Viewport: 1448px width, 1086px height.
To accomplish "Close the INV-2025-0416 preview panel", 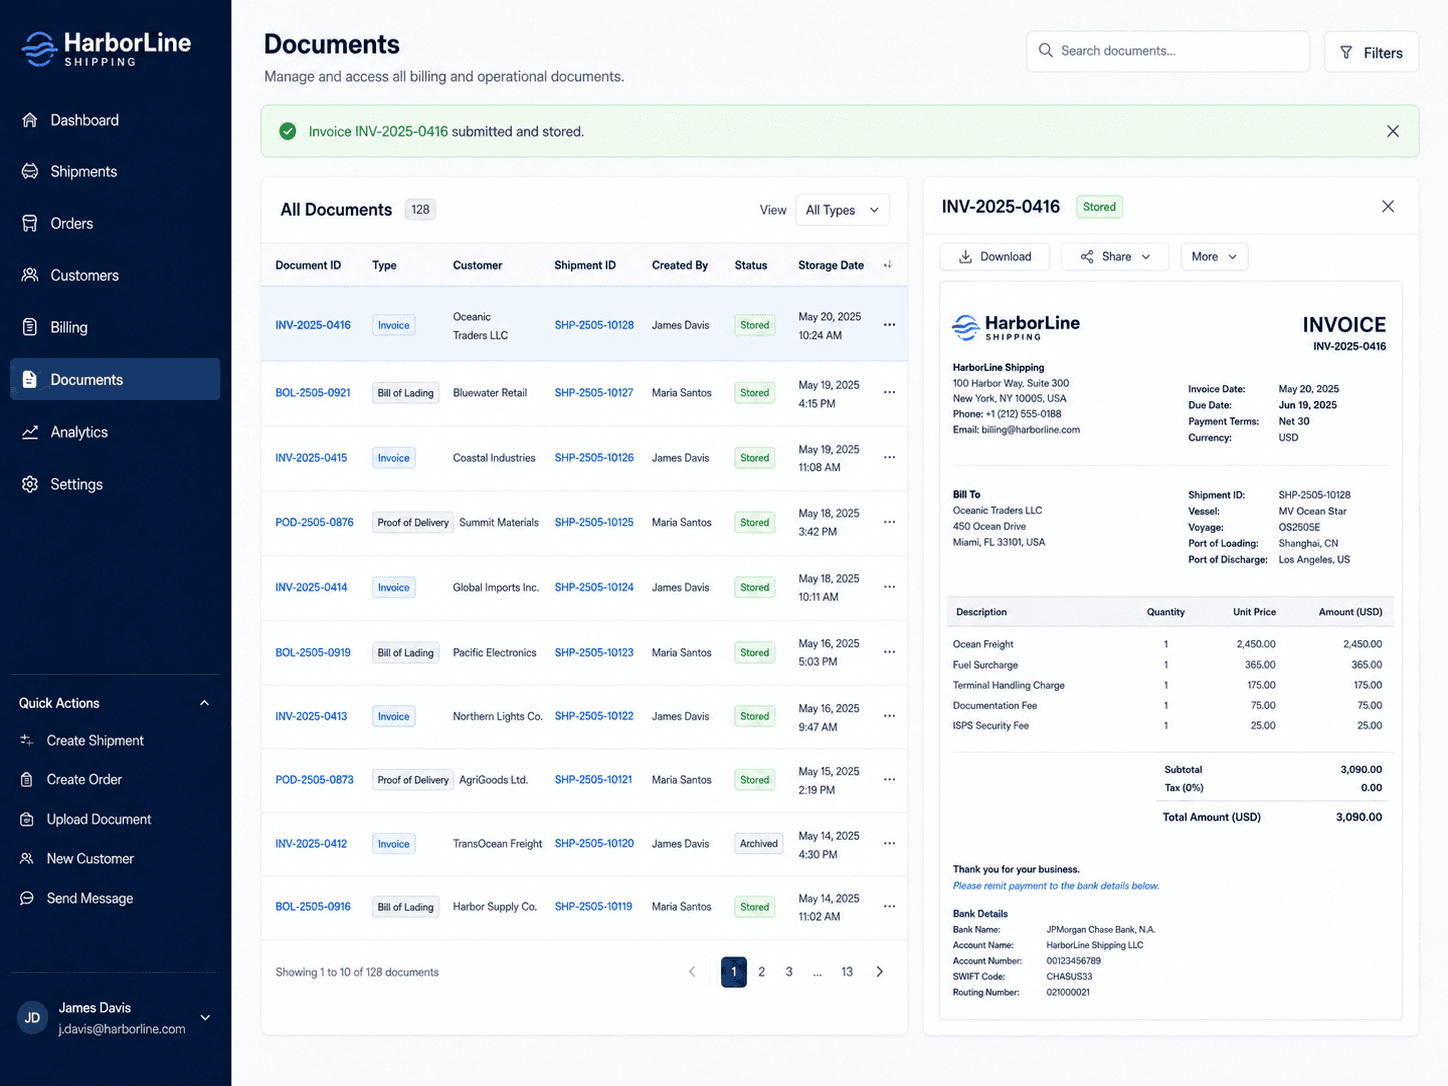I will 1388,206.
